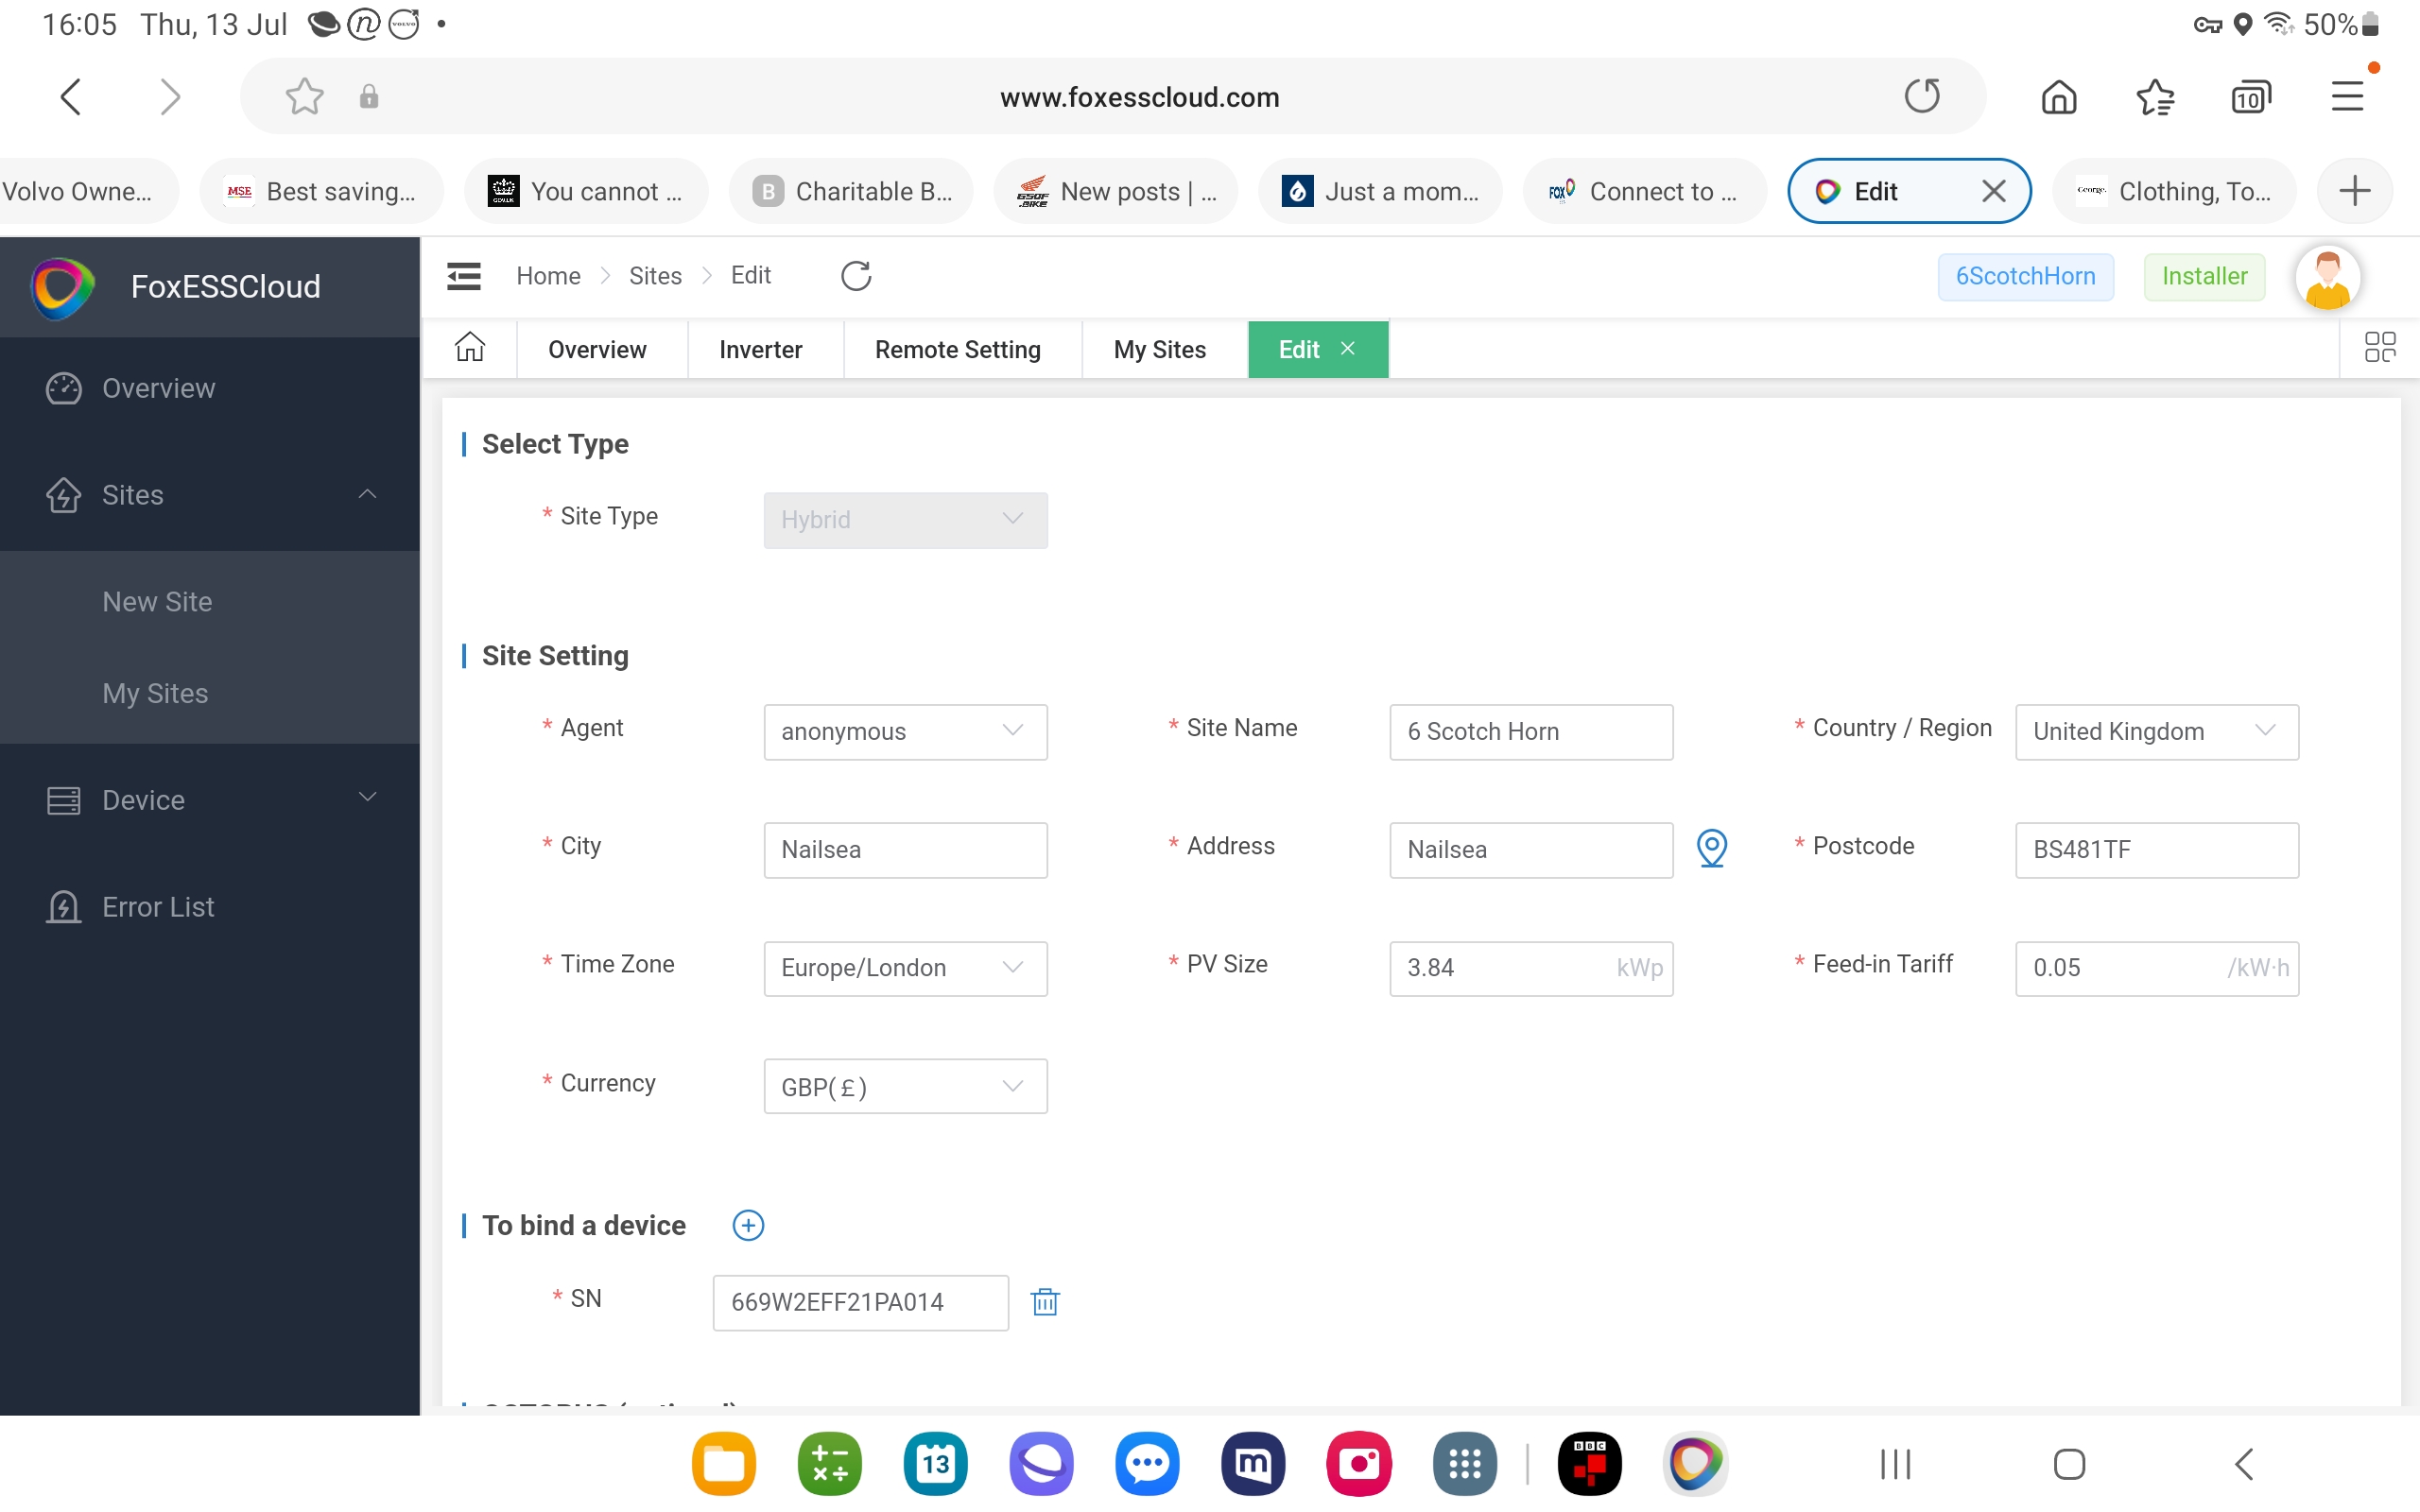Click the breadcrumb refresh icon

856,276
